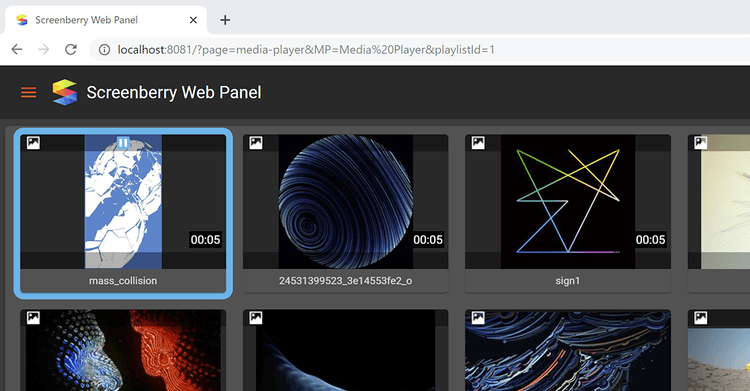Reload the current page
This screenshot has width=750, height=391.
point(71,49)
